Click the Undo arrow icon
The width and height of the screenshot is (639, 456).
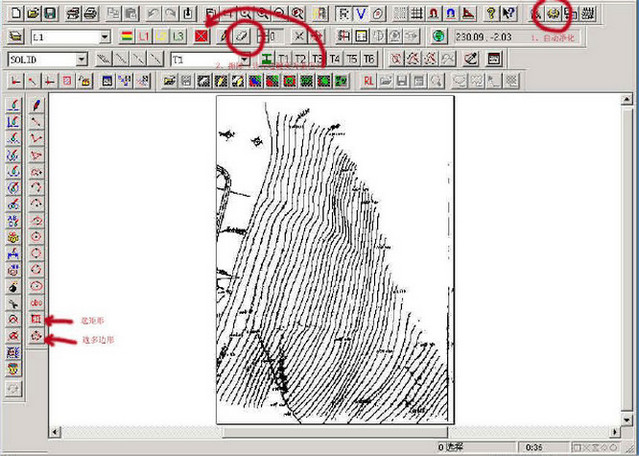coord(153,14)
